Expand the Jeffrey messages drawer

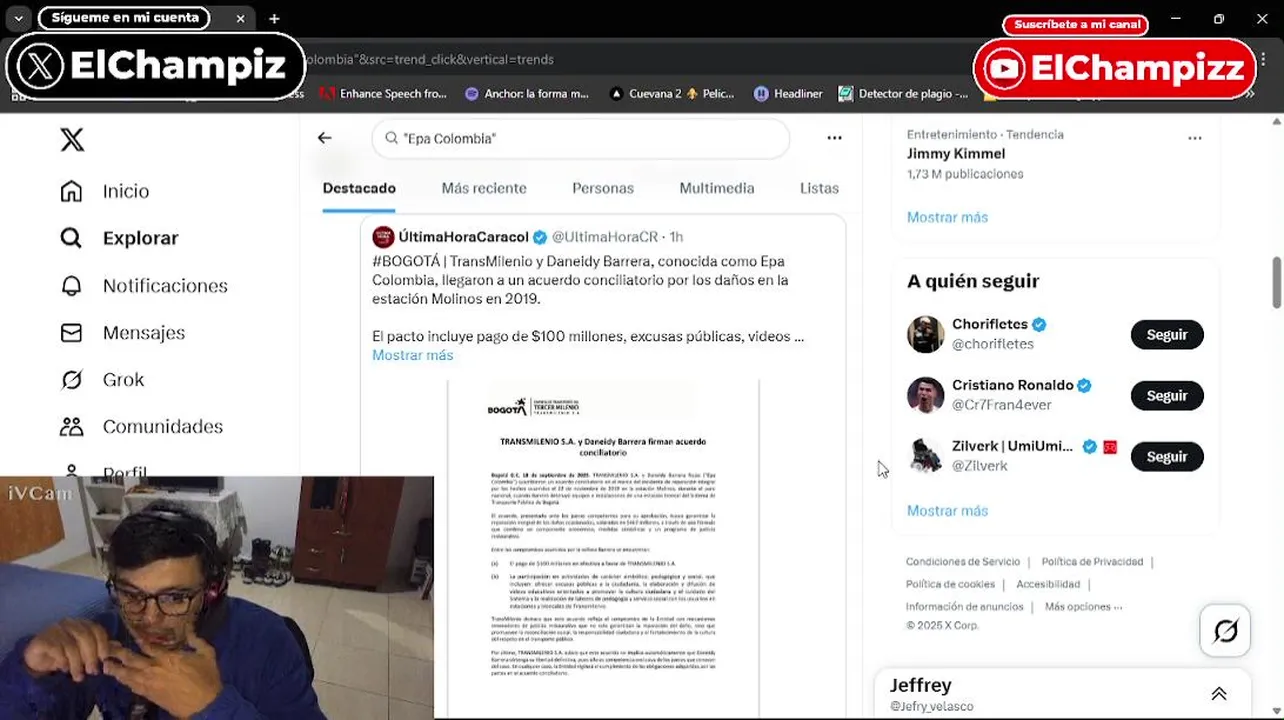[x=1218, y=694]
